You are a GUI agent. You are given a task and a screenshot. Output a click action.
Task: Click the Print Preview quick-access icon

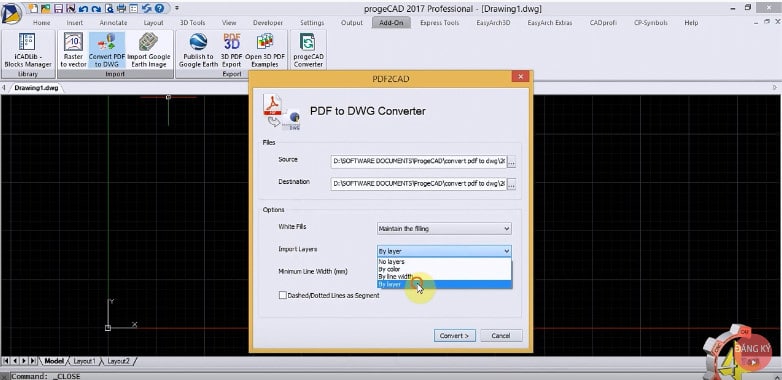point(109,8)
